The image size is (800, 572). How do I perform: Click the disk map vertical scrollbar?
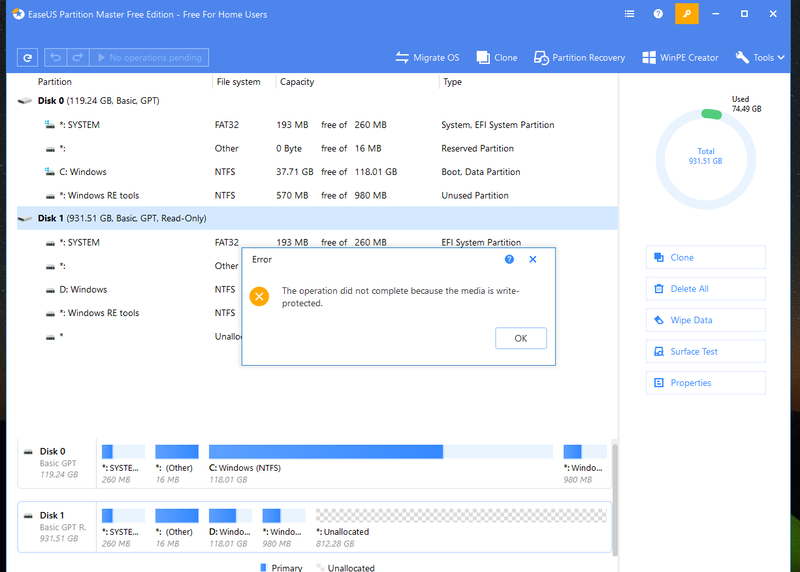pos(615,500)
